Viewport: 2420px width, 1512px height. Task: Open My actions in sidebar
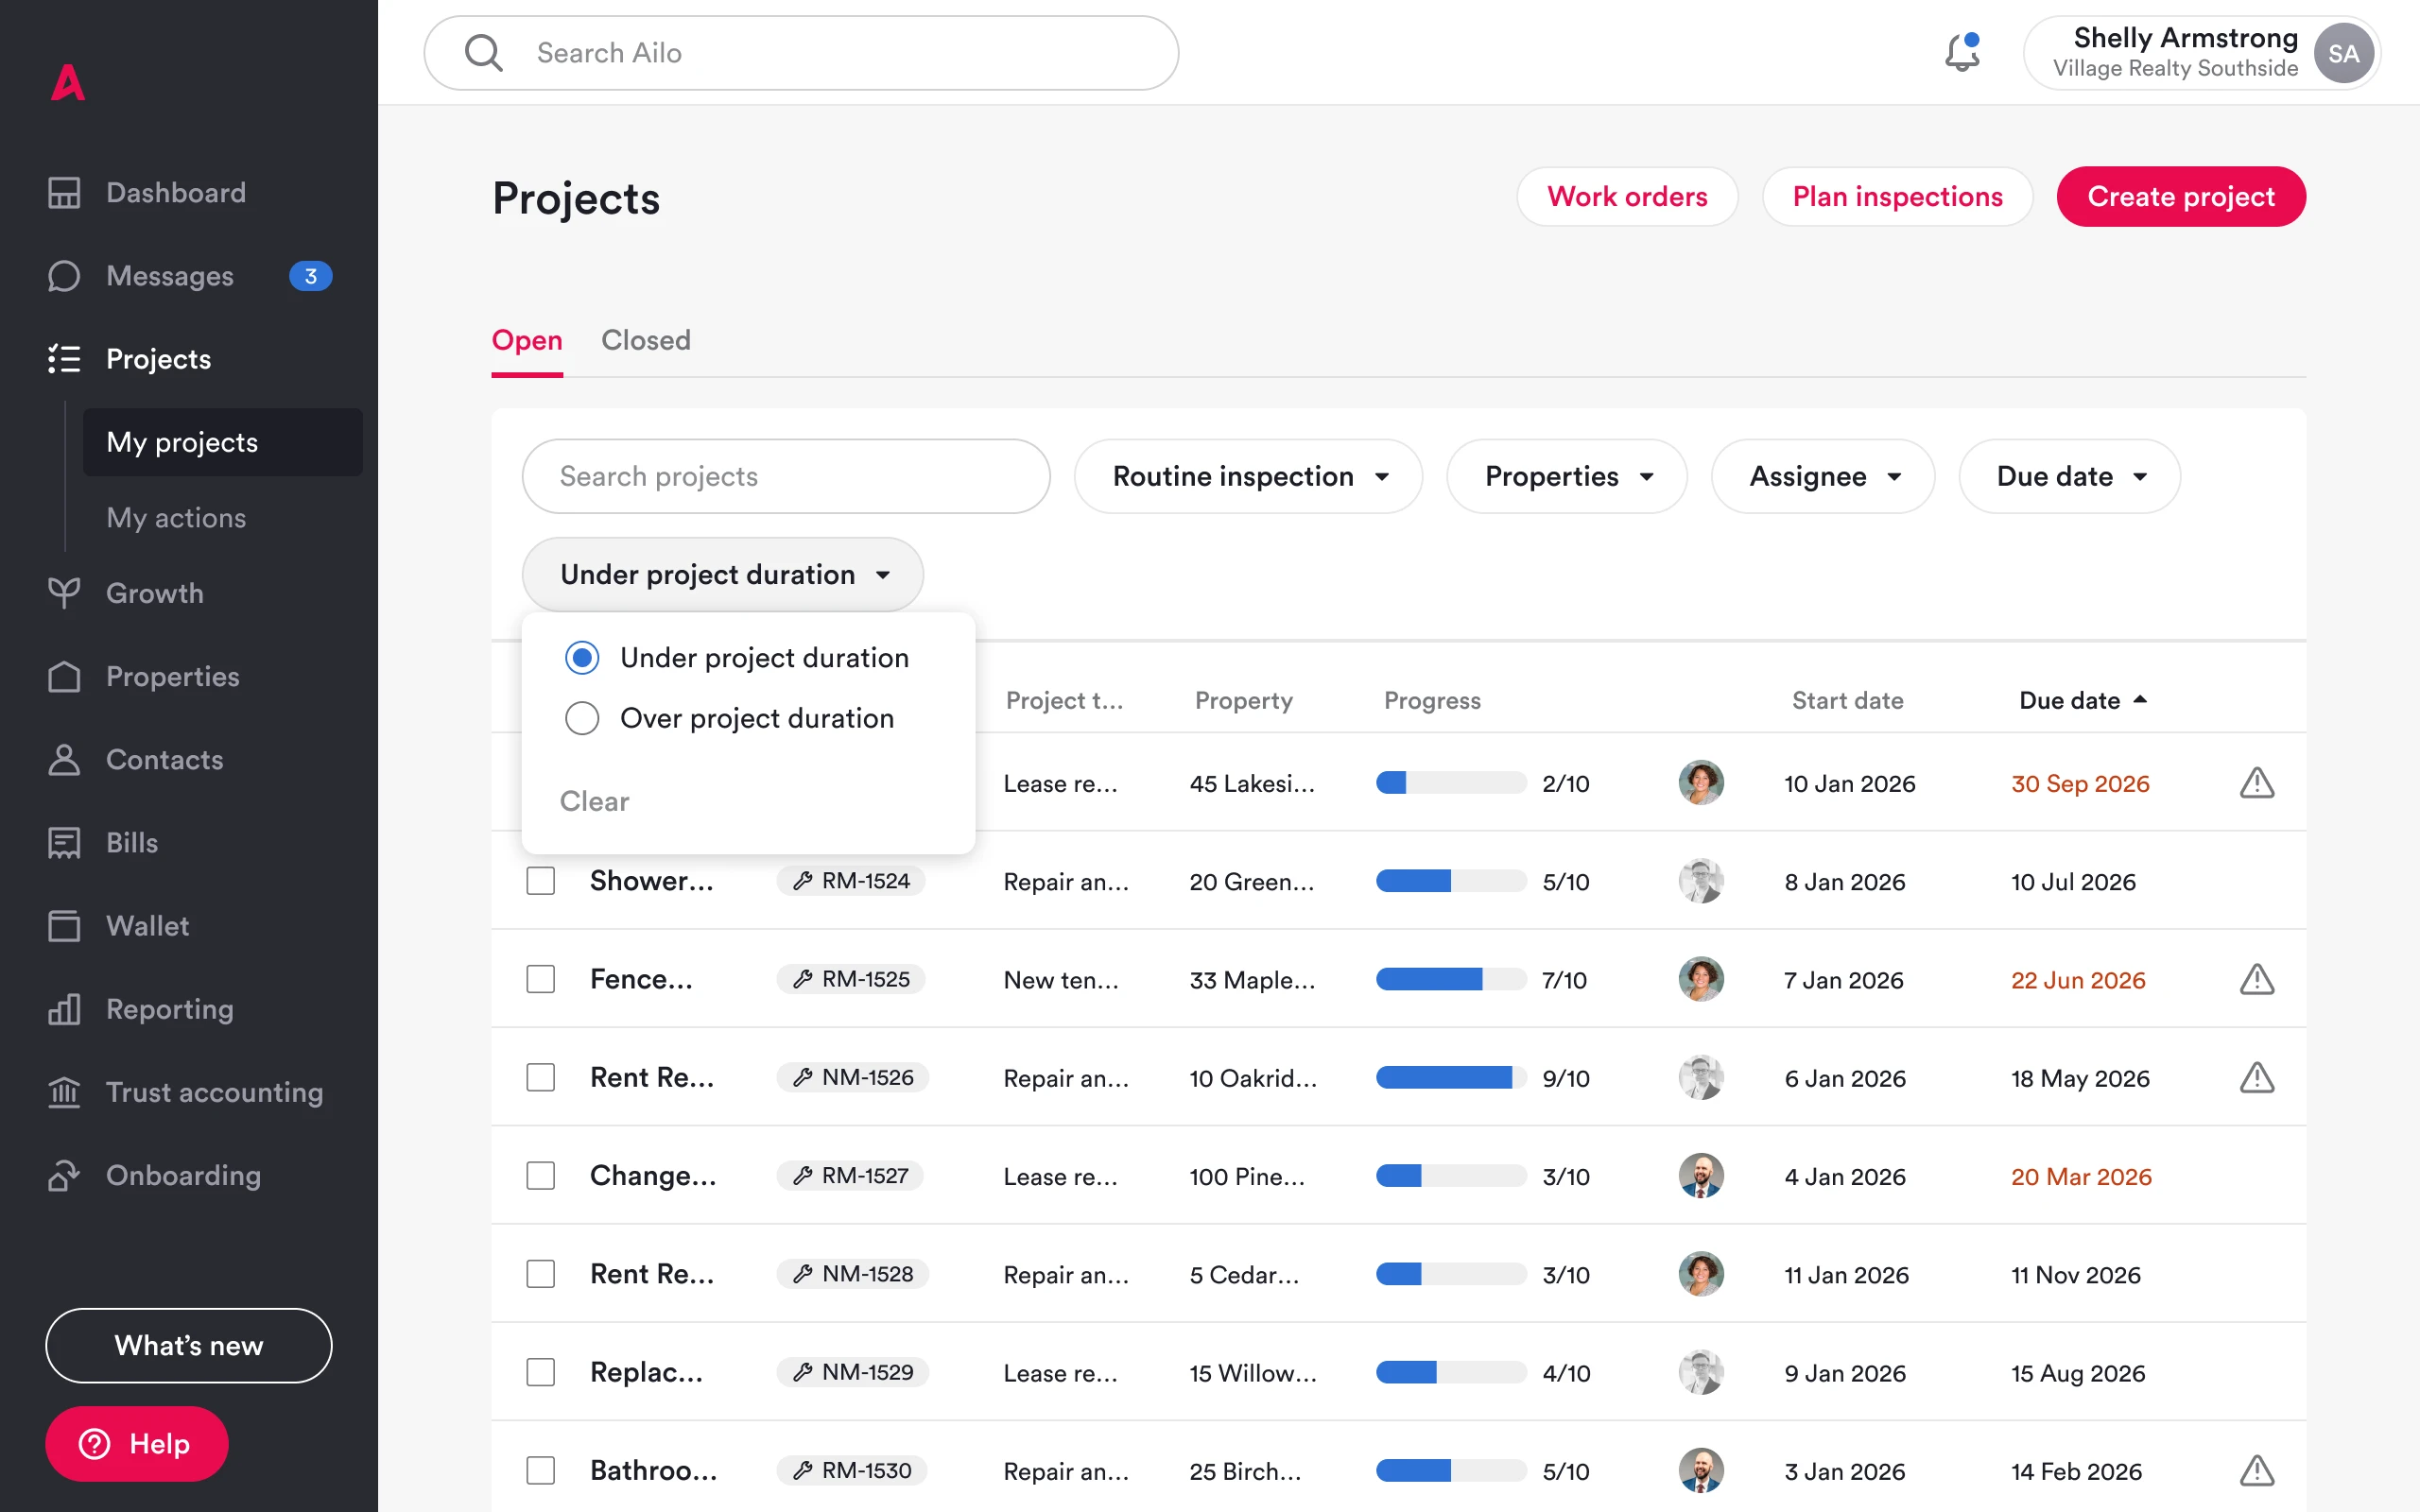click(176, 517)
